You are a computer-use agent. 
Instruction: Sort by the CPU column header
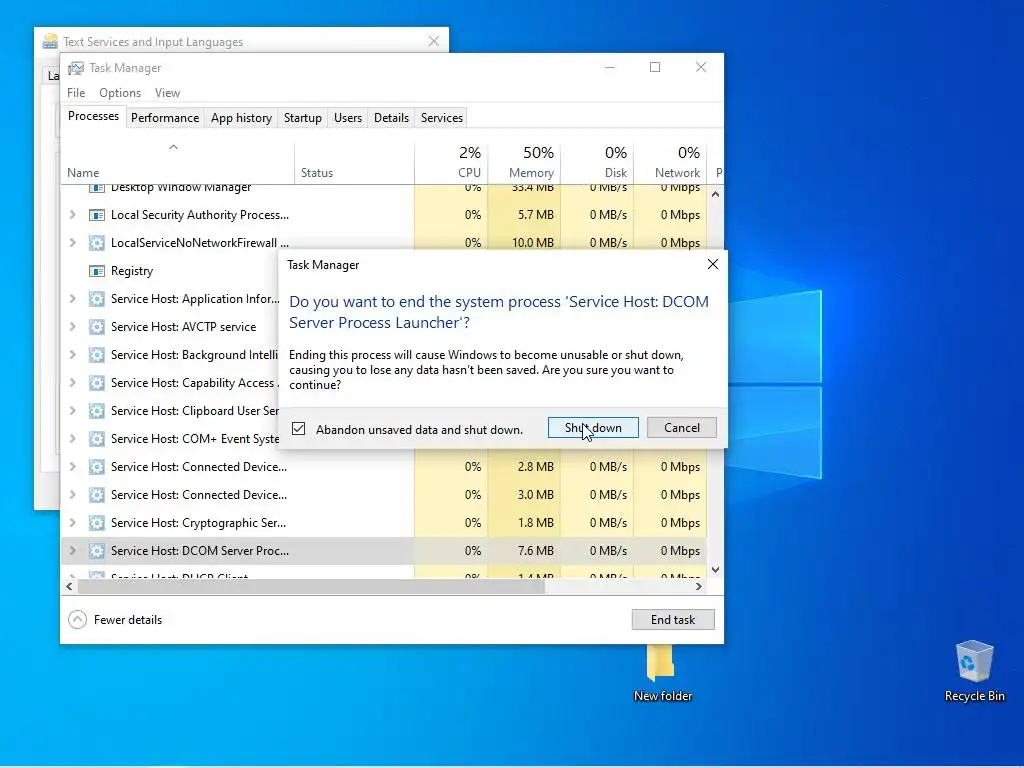[x=451, y=162]
